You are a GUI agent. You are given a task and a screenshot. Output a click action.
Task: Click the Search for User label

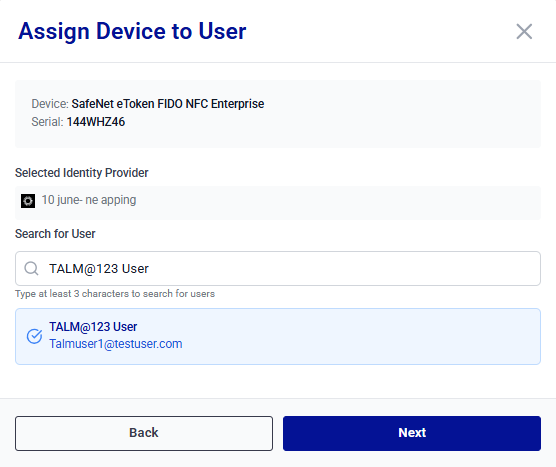[x=55, y=234]
